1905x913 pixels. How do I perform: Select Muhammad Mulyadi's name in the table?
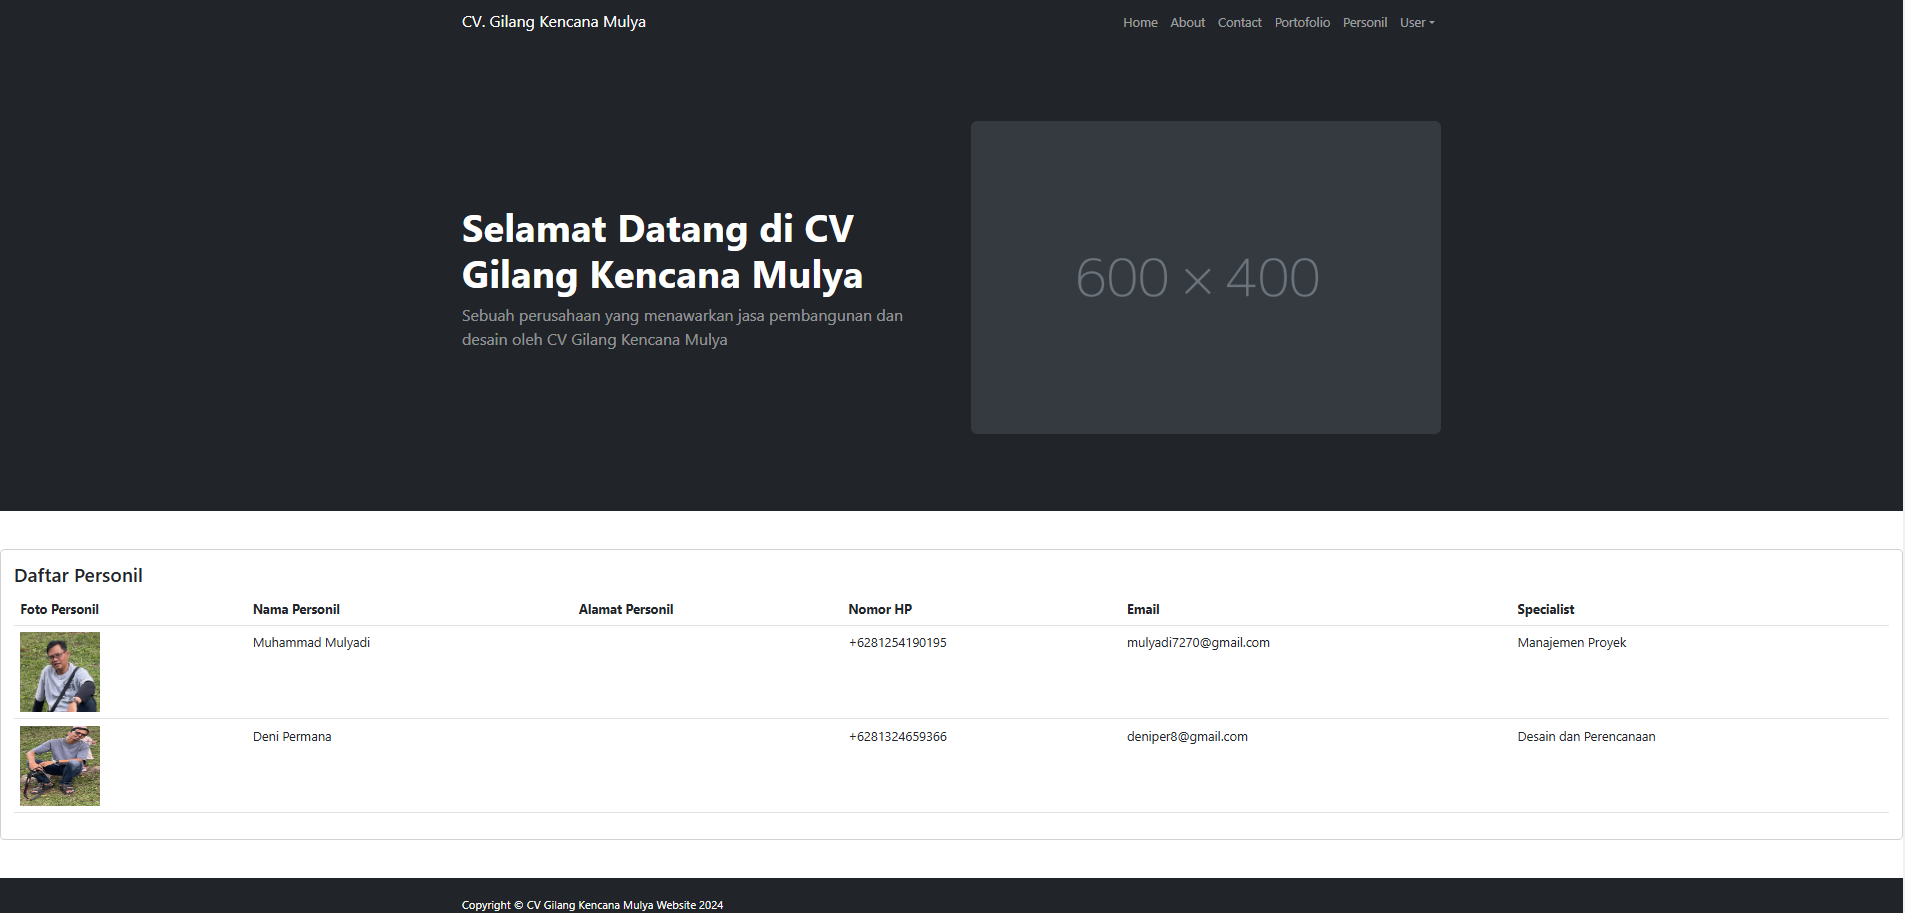[x=311, y=642]
